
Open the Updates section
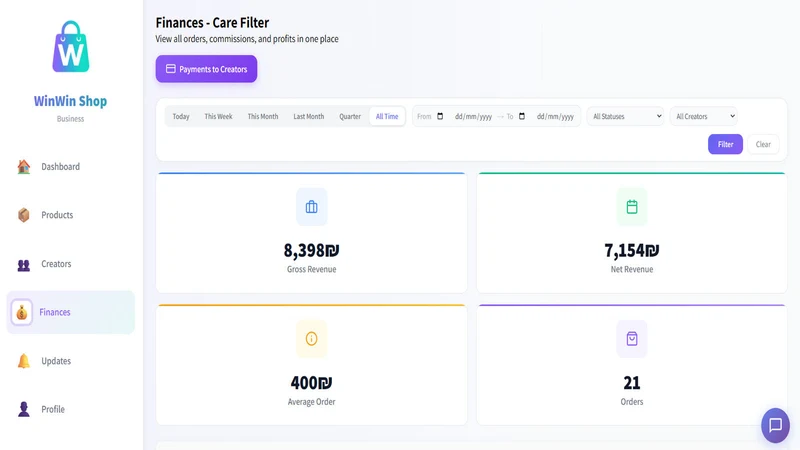pyautogui.click(x=70, y=361)
